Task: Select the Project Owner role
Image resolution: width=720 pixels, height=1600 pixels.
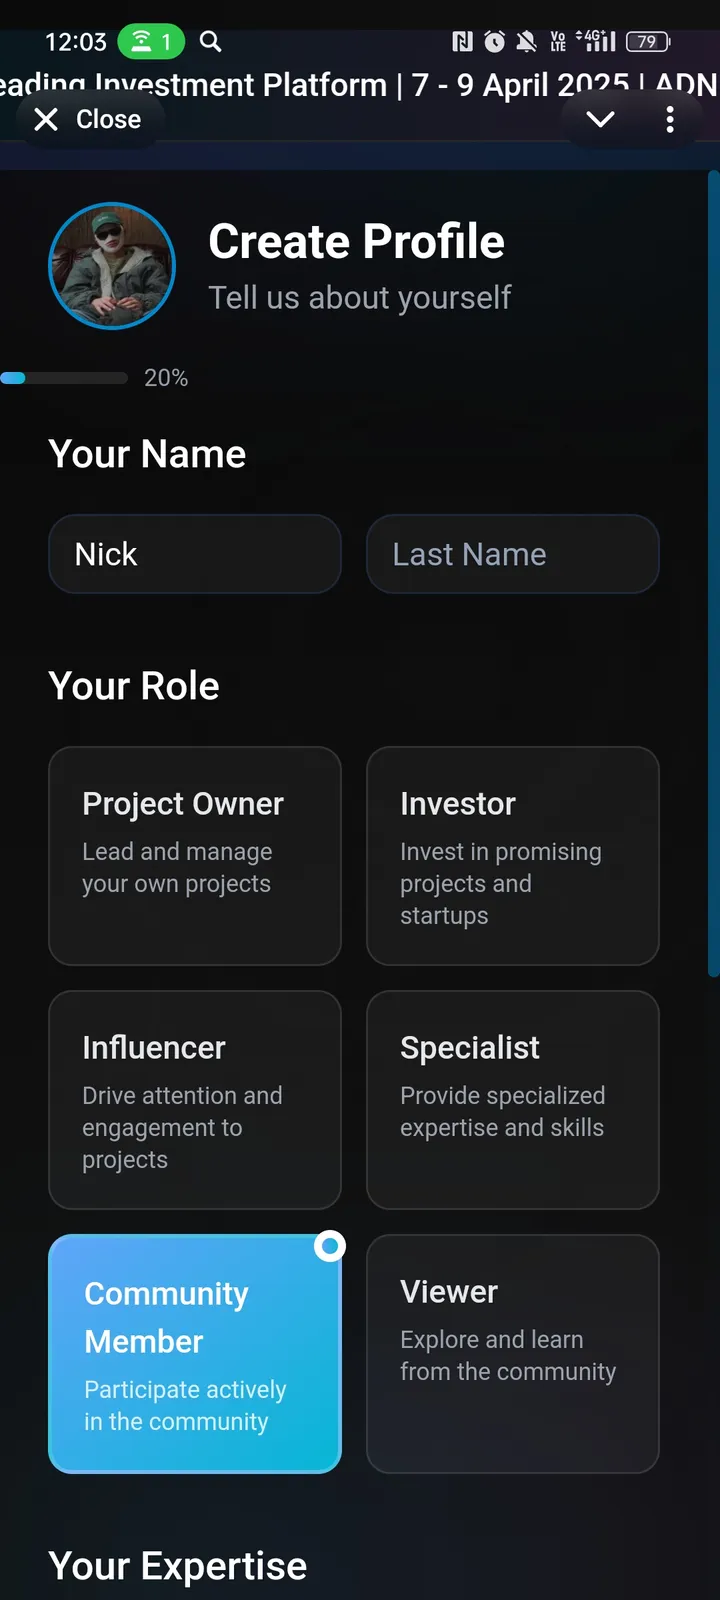Action: [195, 856]
